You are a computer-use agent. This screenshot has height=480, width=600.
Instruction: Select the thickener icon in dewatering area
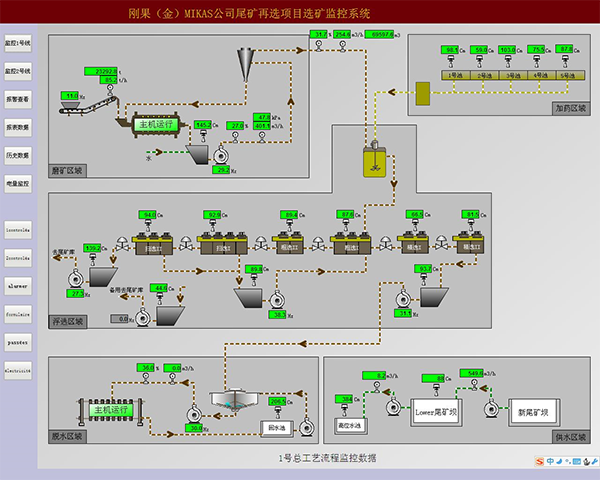[236, 401]
